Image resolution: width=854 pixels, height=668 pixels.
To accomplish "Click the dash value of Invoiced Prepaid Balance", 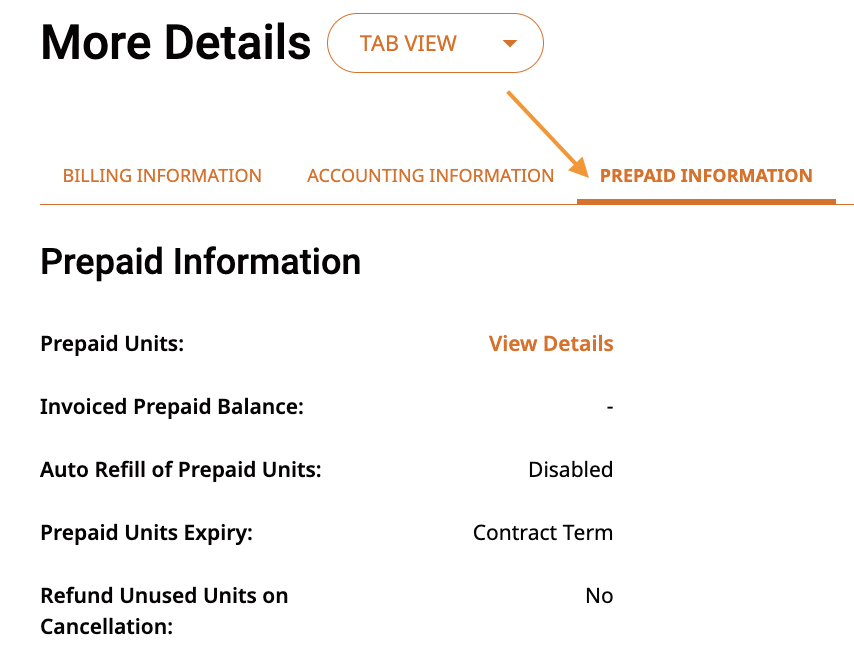I will tap(609, 407).
